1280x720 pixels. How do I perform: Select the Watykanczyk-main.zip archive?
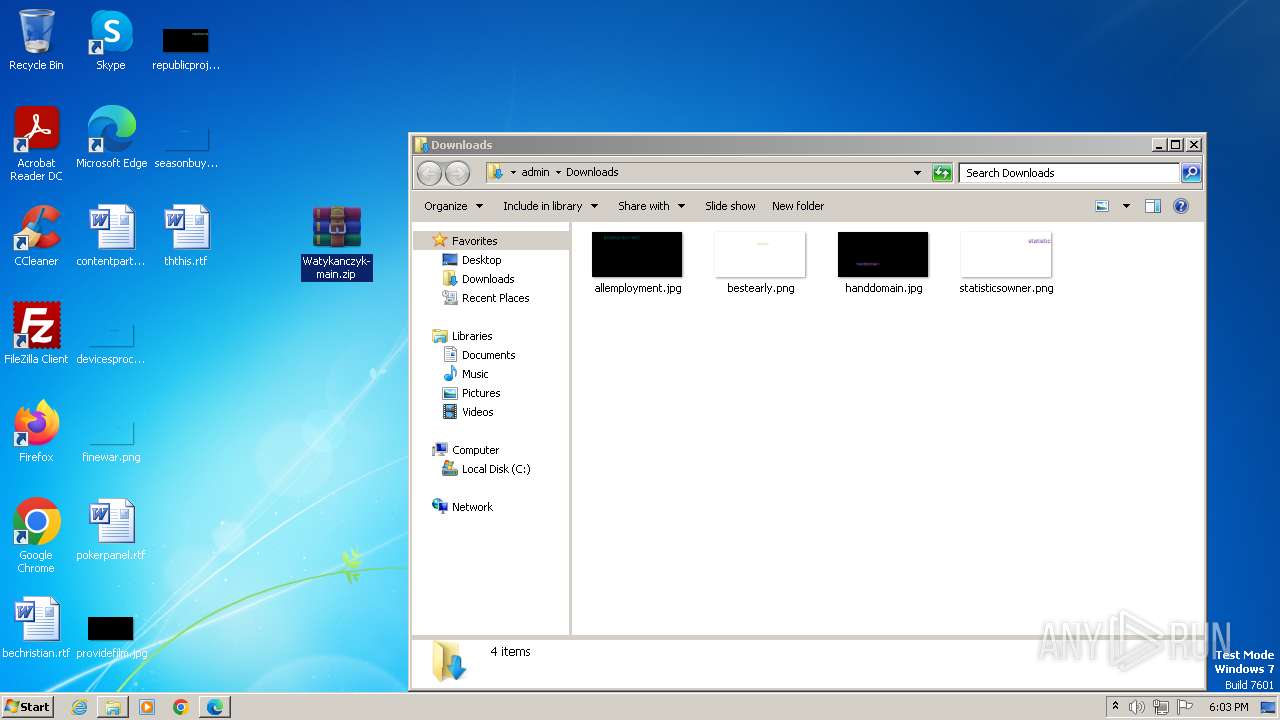(337, 242)
